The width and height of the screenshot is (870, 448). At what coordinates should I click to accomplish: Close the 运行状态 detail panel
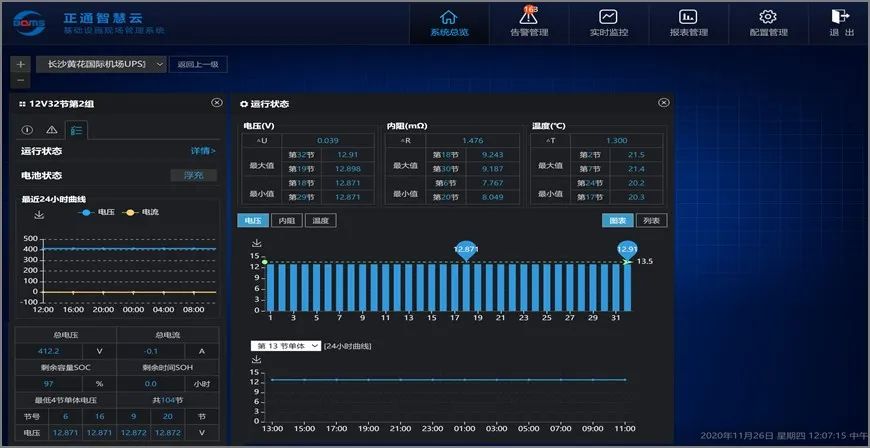(x=664, y=103)
